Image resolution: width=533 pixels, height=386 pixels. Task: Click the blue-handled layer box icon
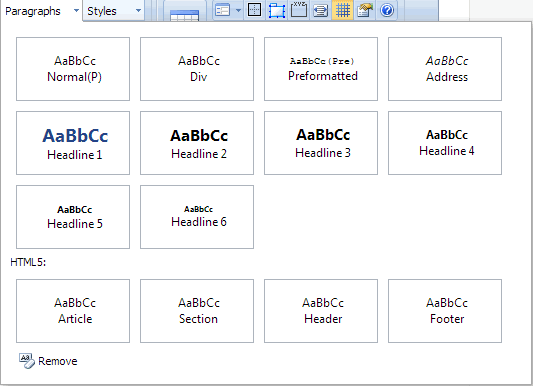point(277,10)
